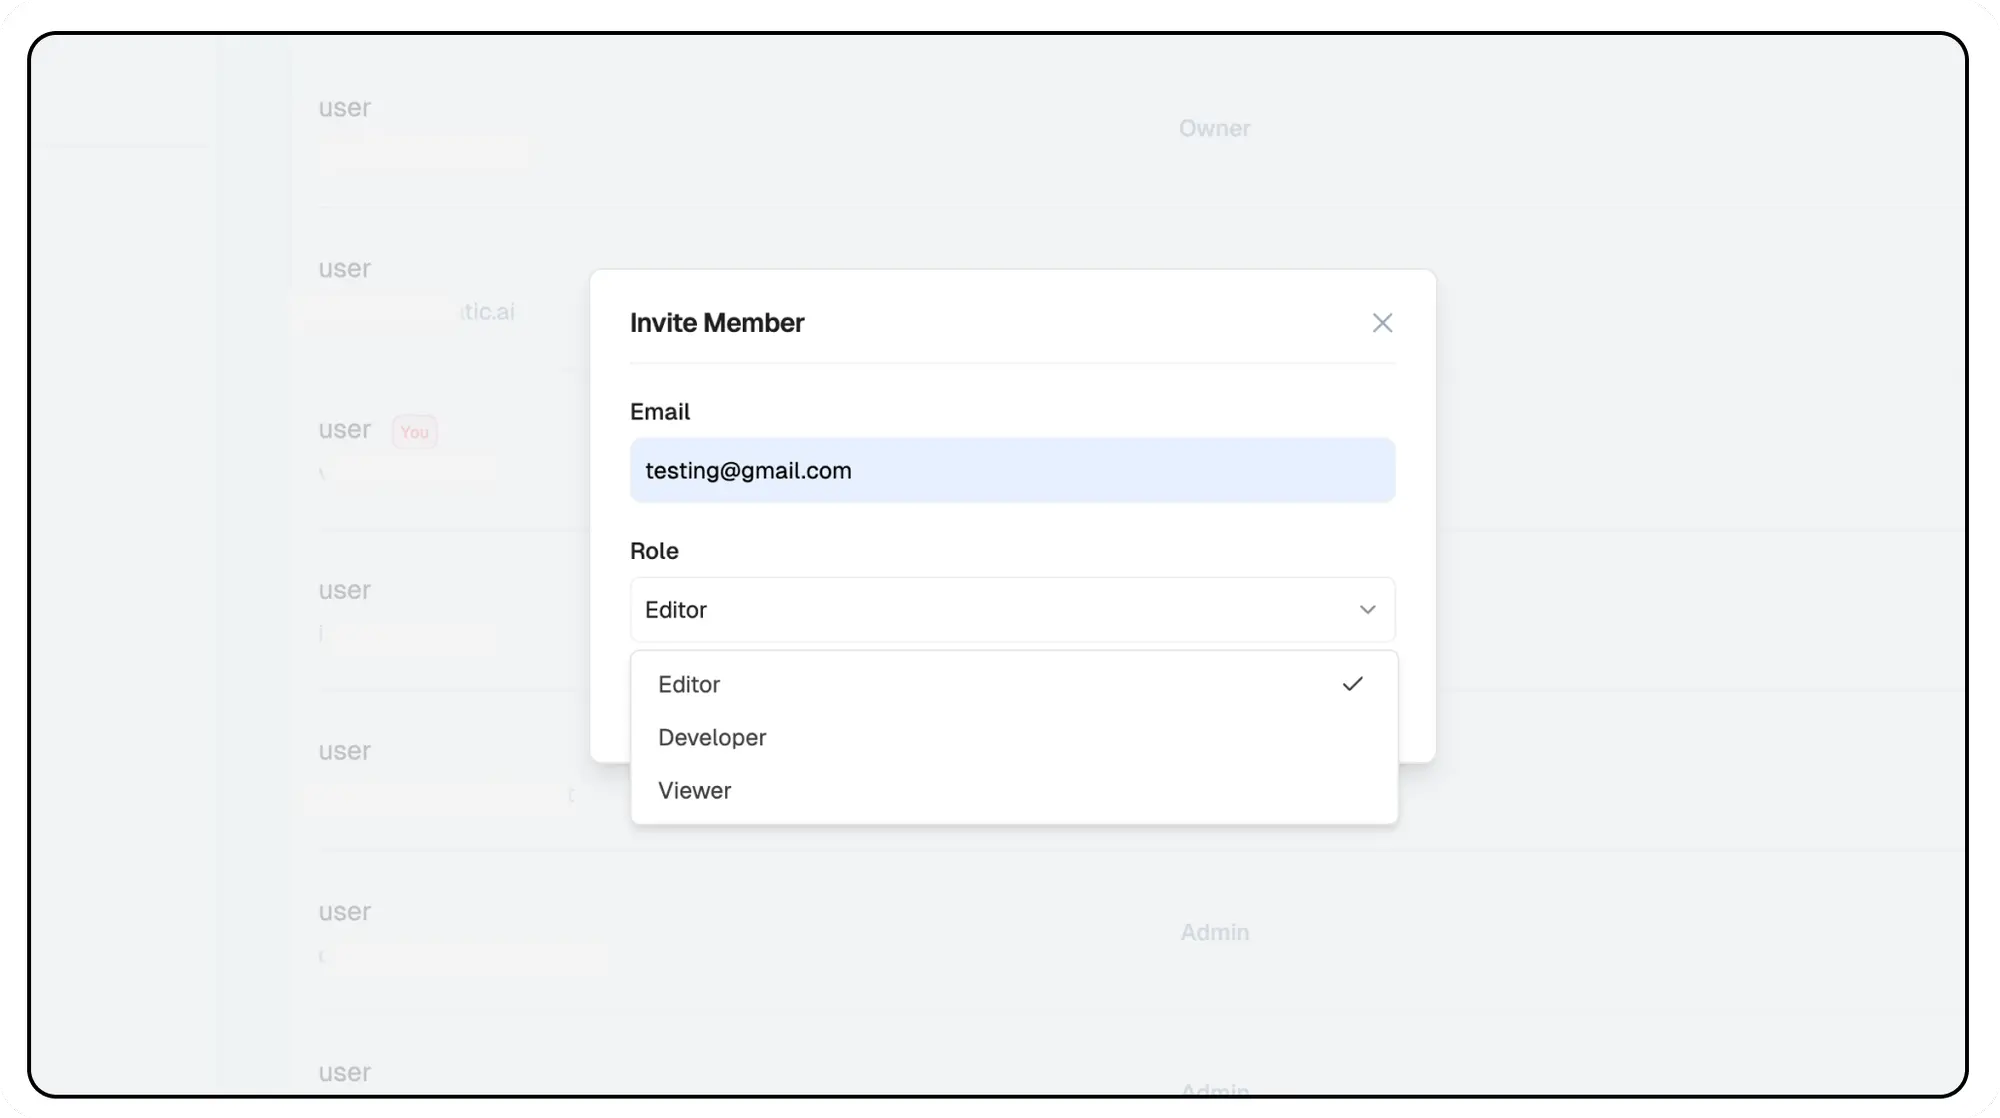This screenshot has width=2000, height=1118.
Task: Select the fourth user row name
Action: [x=345, y=590]
